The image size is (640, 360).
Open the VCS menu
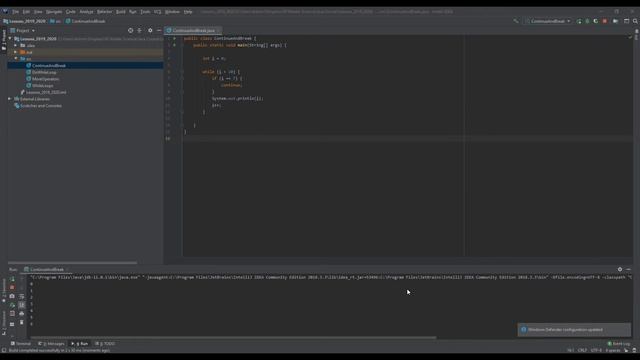pos(158,11)
